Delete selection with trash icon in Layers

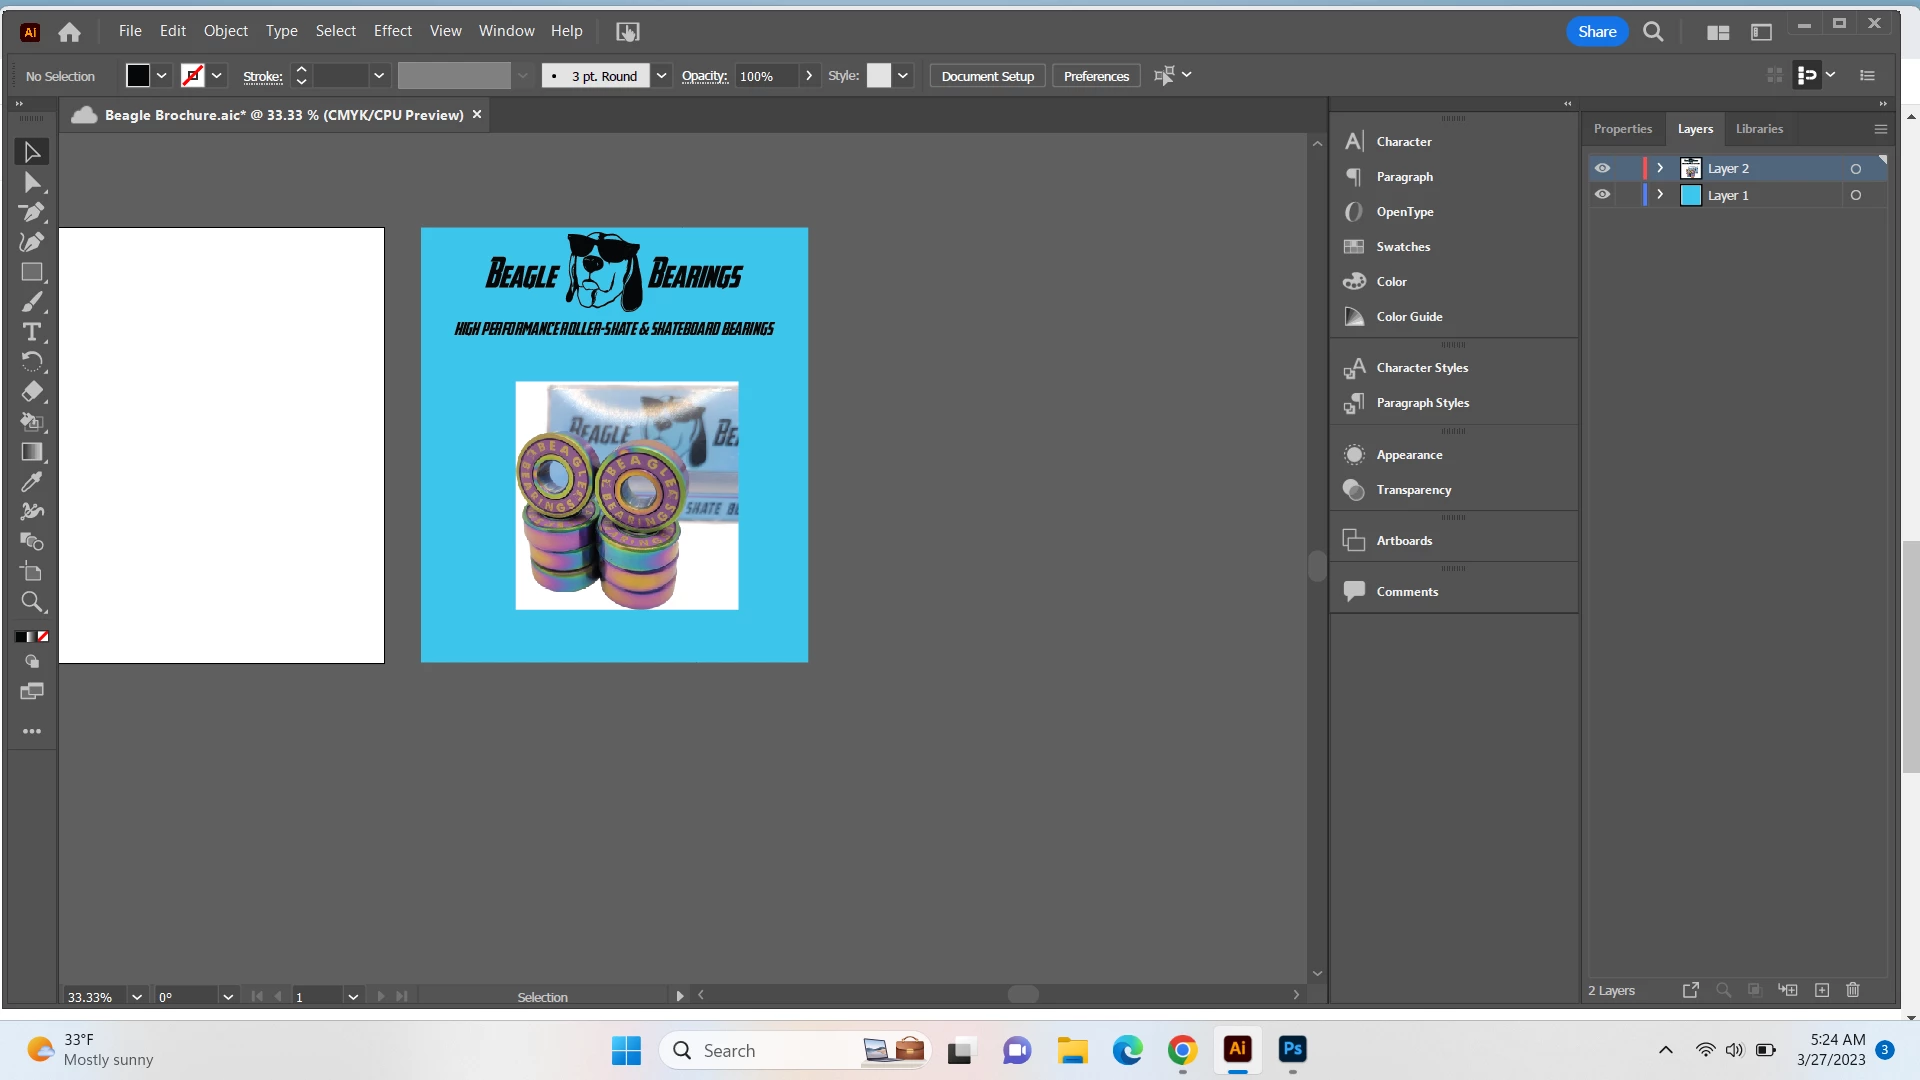(1852, 990)
